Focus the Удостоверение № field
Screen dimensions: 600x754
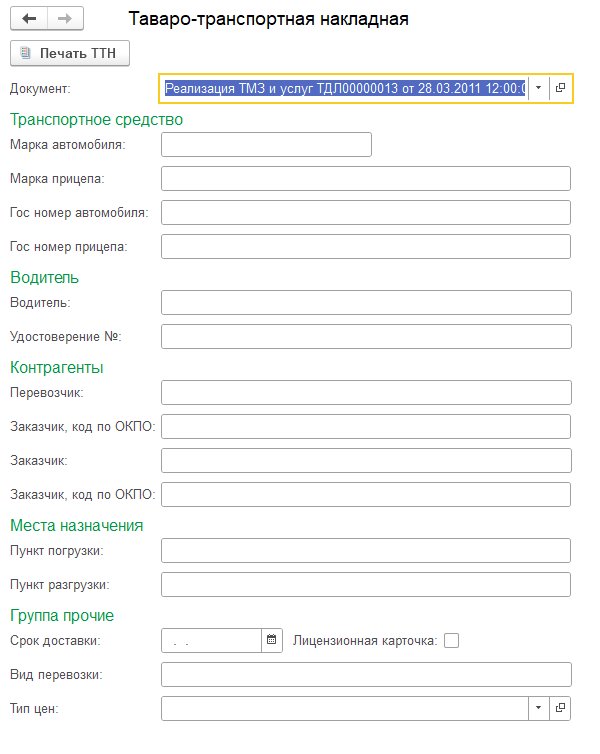(x=365, y=336)
